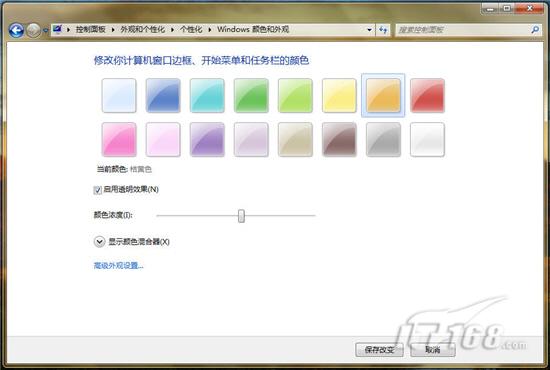Choose the purple color swatch
550x370 pixels.
click(207, 139)
